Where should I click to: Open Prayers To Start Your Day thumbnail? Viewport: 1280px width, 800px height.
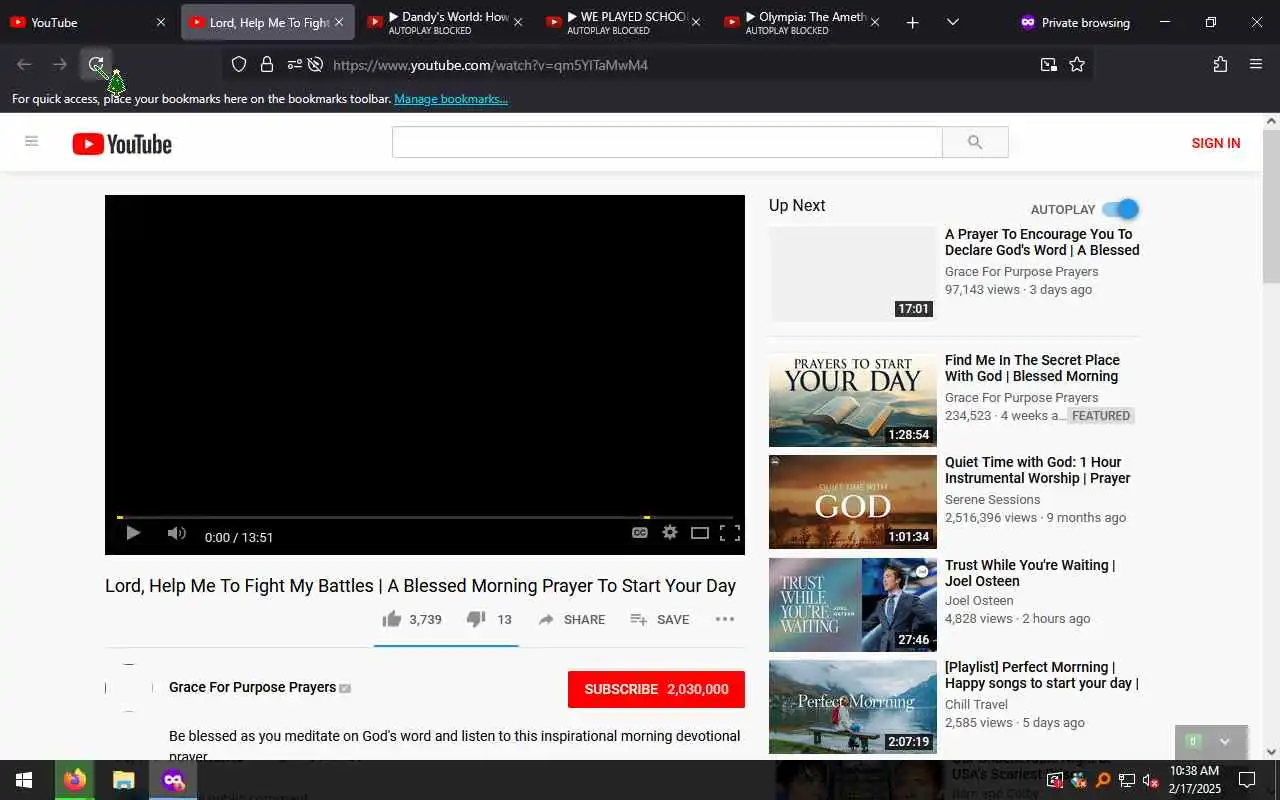tap(853, 400)
